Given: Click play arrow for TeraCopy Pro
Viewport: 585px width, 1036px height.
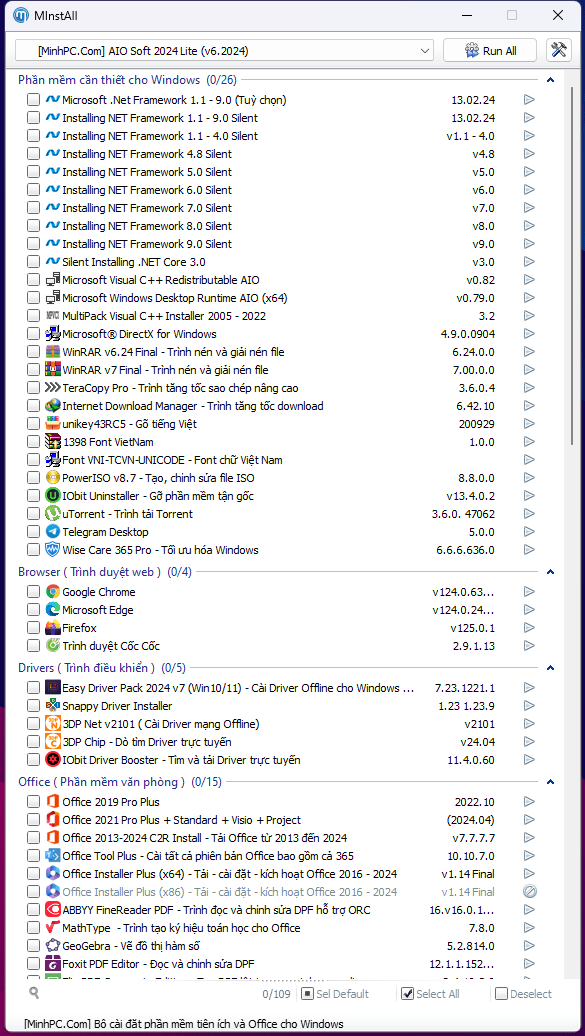Looking at the screenshot, I should point(529,388).
